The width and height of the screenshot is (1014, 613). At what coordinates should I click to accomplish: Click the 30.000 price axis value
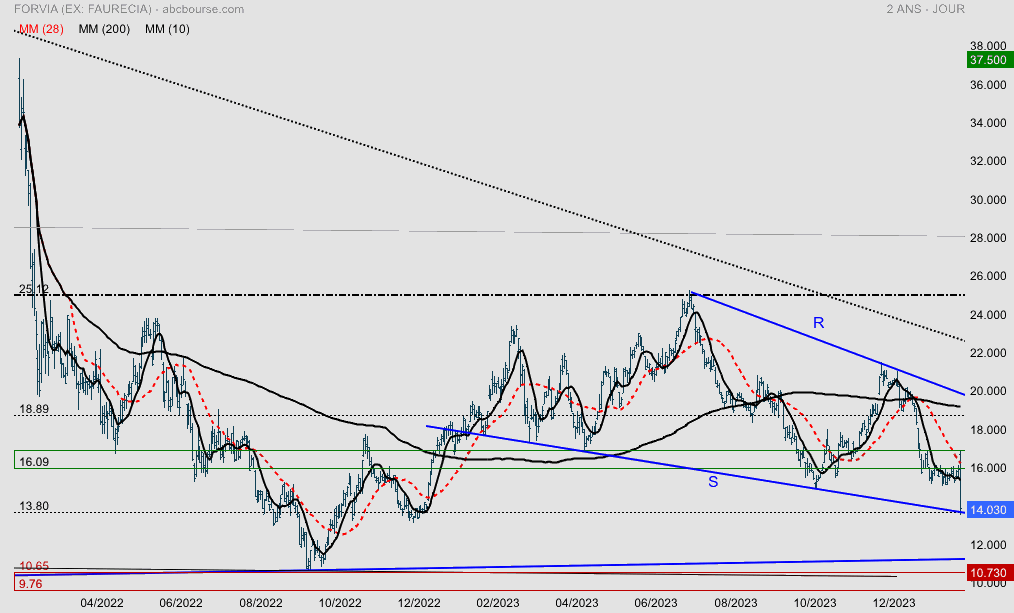988,200
